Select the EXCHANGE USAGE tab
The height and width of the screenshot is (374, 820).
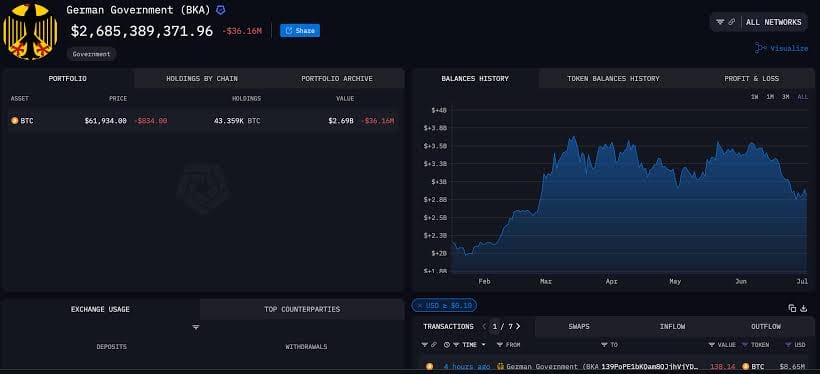100,309
